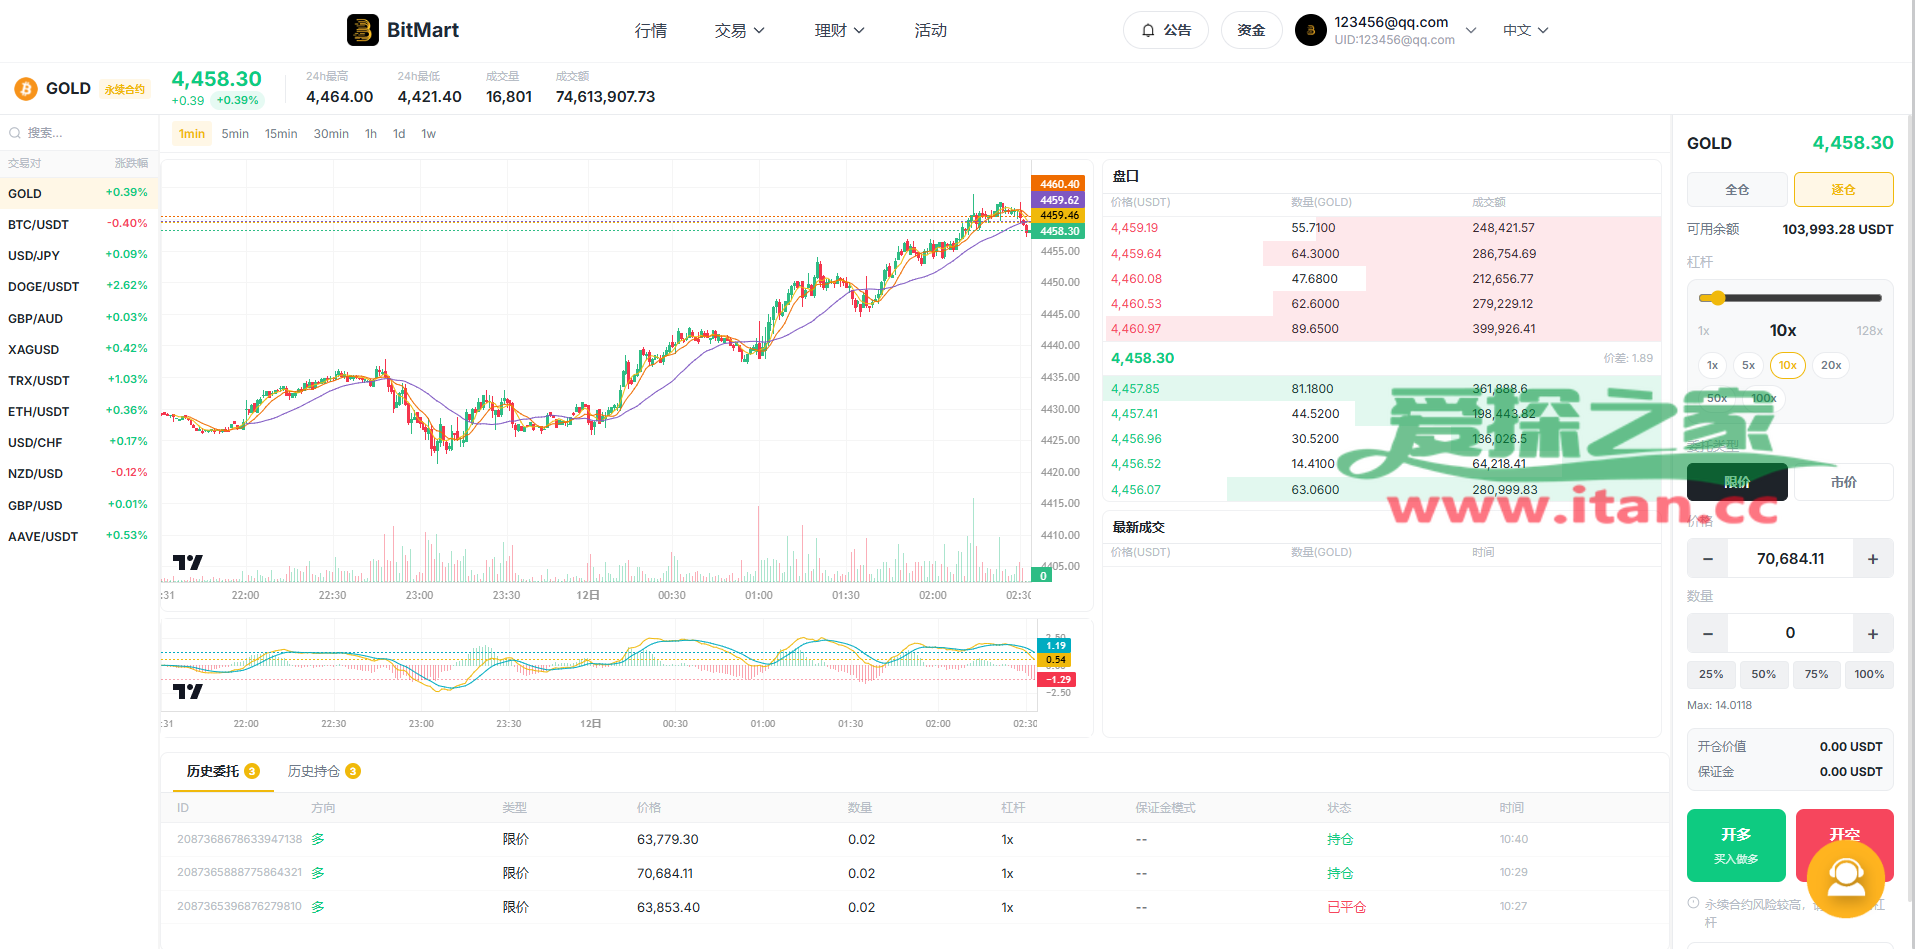1915x949 pixels.
Task: Select TRX/USDT in pair list
Action: 78,381
